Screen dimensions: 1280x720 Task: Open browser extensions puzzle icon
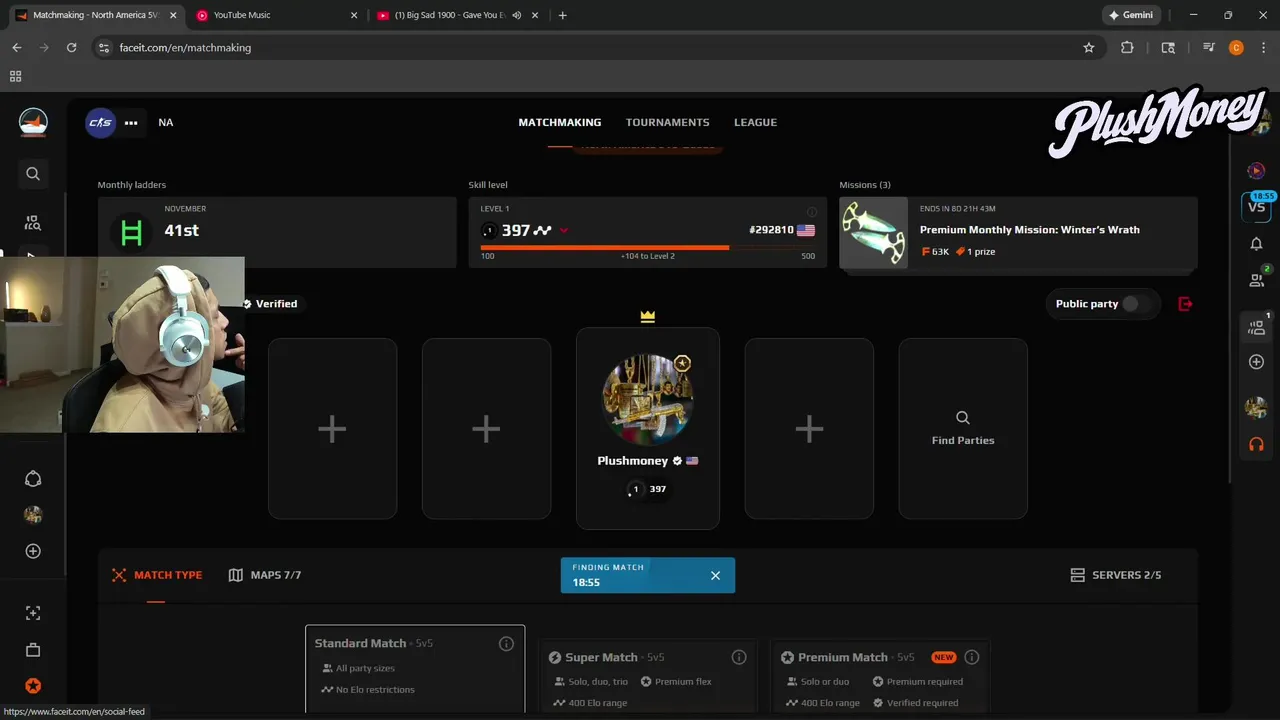[x=1127, y=47]
